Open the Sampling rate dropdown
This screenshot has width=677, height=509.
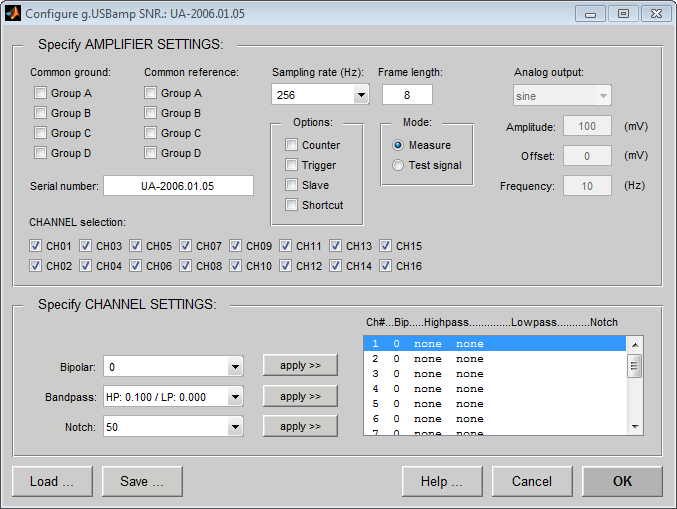coord(361,95)
